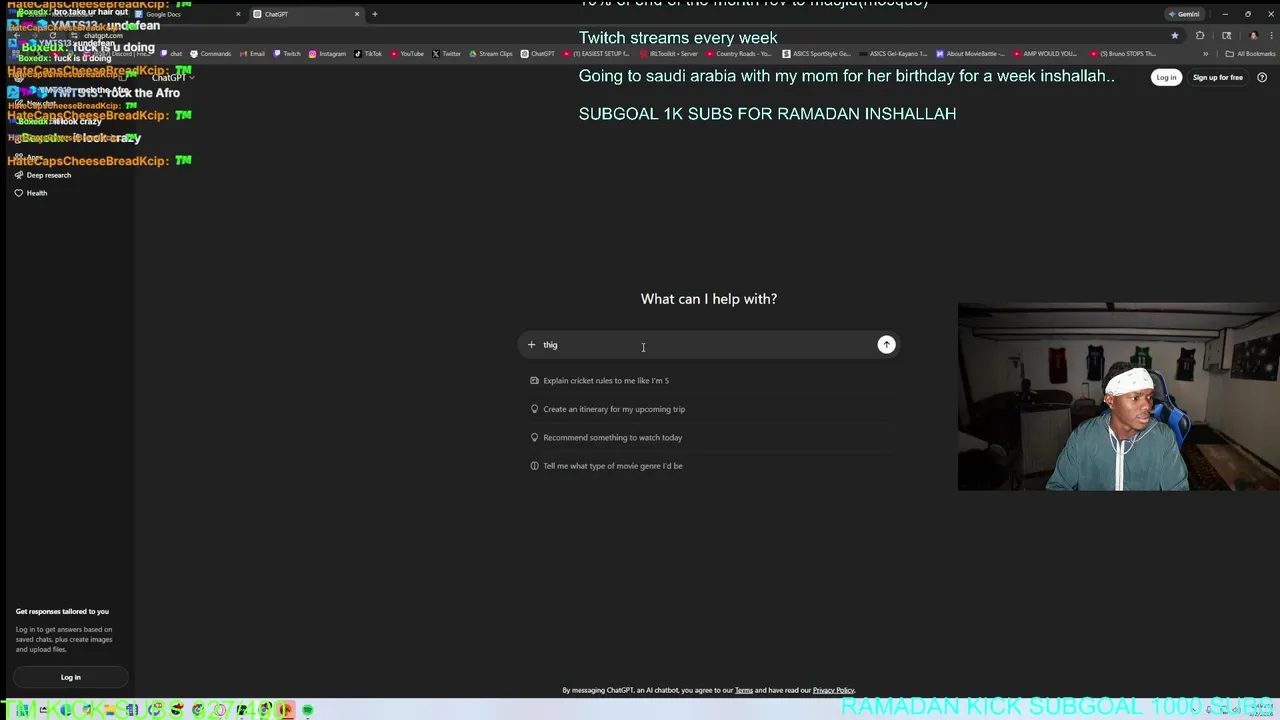Open the help question mark icon
The width and height of the screenshot is (1280, 720).
(x=1262, y=77)
